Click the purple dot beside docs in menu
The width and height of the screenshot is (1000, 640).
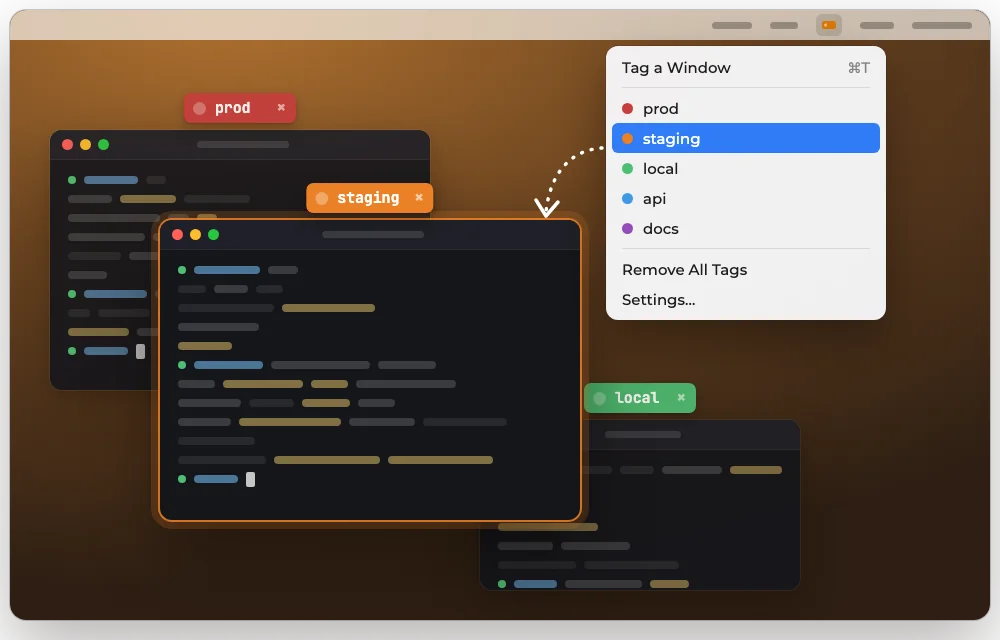point(628,228)
